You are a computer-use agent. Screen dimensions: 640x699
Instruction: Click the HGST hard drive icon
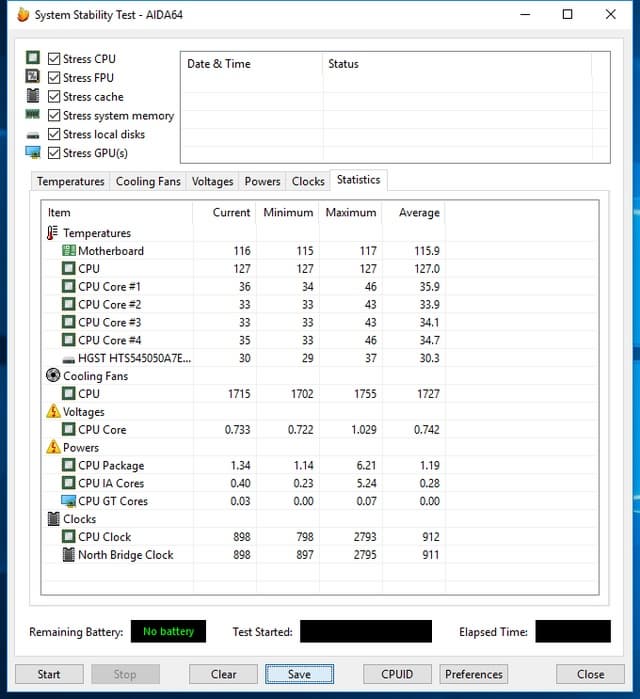(69, 359)
